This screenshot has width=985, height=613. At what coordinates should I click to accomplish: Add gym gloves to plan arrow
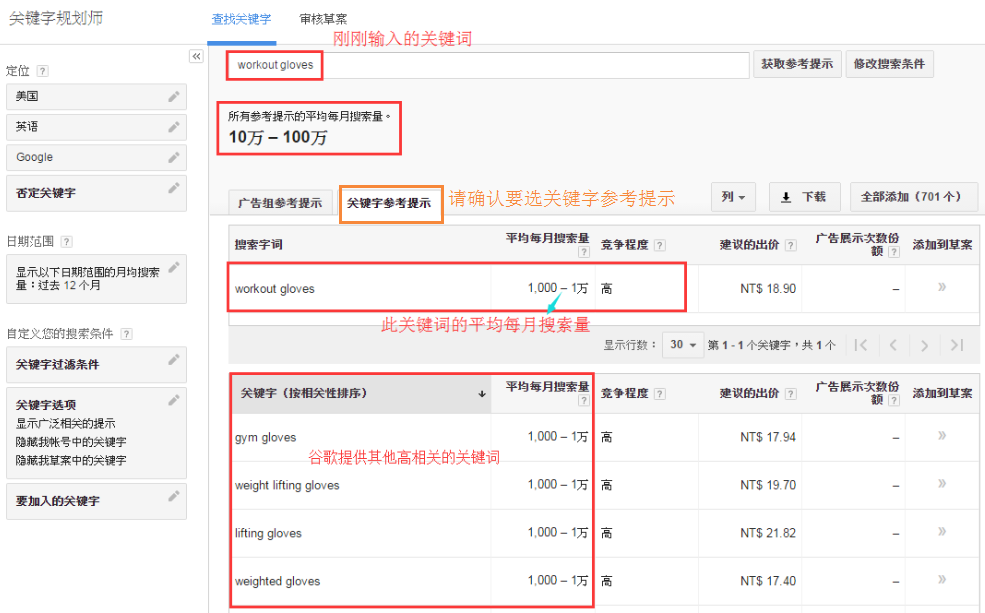click(x=942, y=435)
